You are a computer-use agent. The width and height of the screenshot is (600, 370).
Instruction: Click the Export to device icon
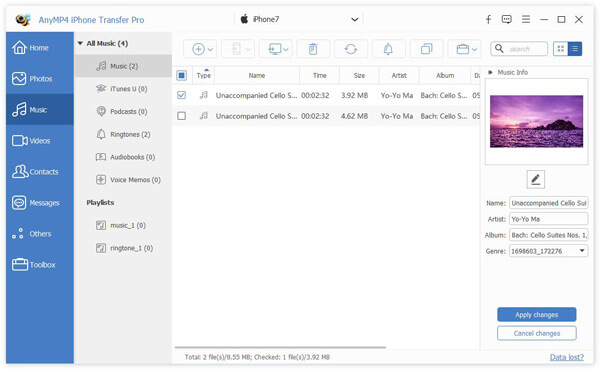pyautogui.click(x=236, y=49)
